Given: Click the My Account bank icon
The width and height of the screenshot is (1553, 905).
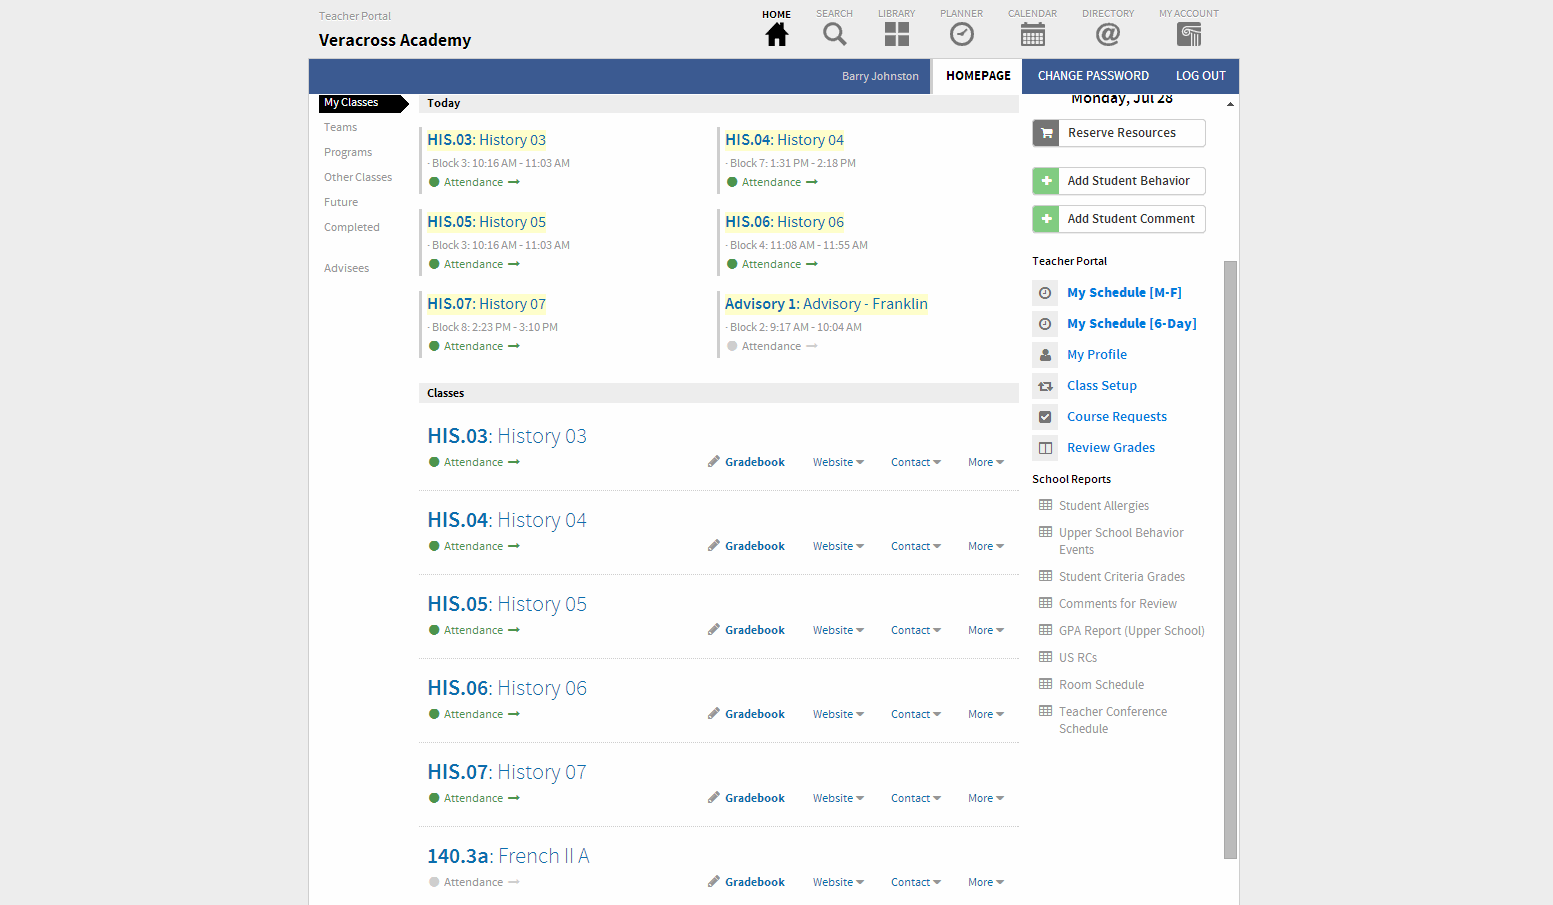Looking at the screenshot, I should [x=1188, y=33].
